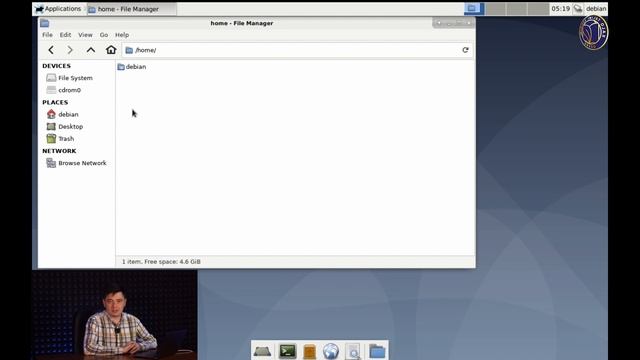Viewport: 640px width, 360px height.
Task: Click the network status icon in the panel
Action: pos(578,9)
